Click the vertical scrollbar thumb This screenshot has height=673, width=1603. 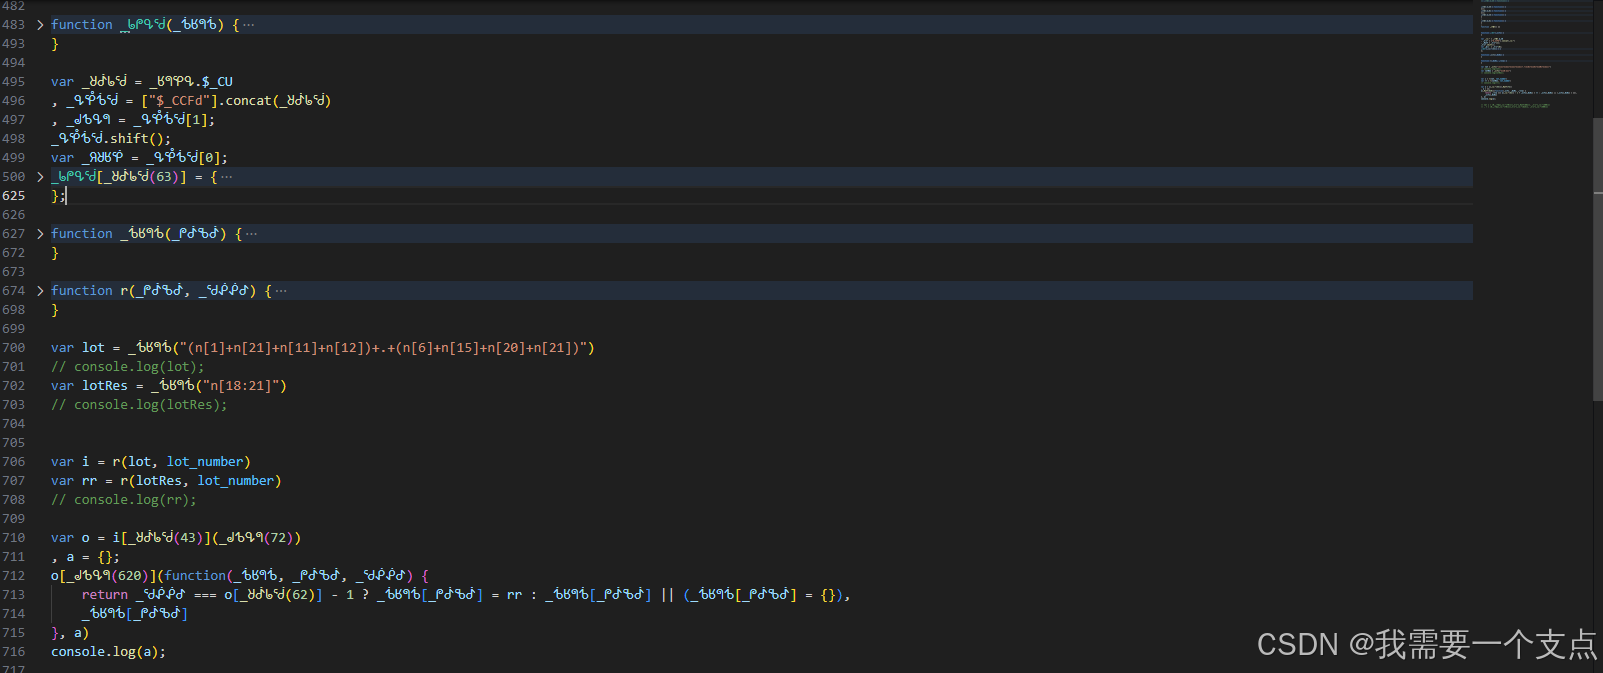tap(1598, 260)
